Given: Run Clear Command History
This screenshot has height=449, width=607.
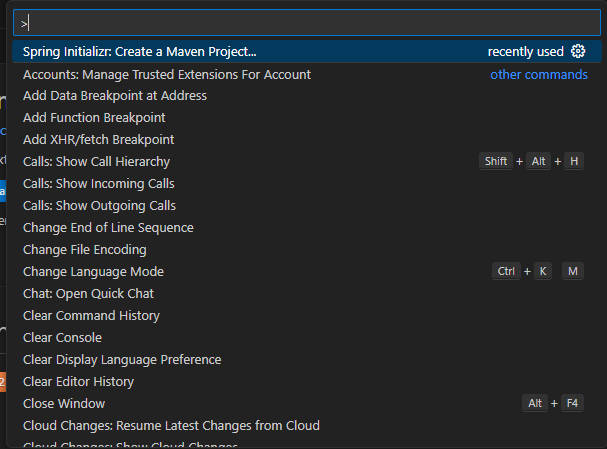Looking at the screenshot, I should [307, 316].
